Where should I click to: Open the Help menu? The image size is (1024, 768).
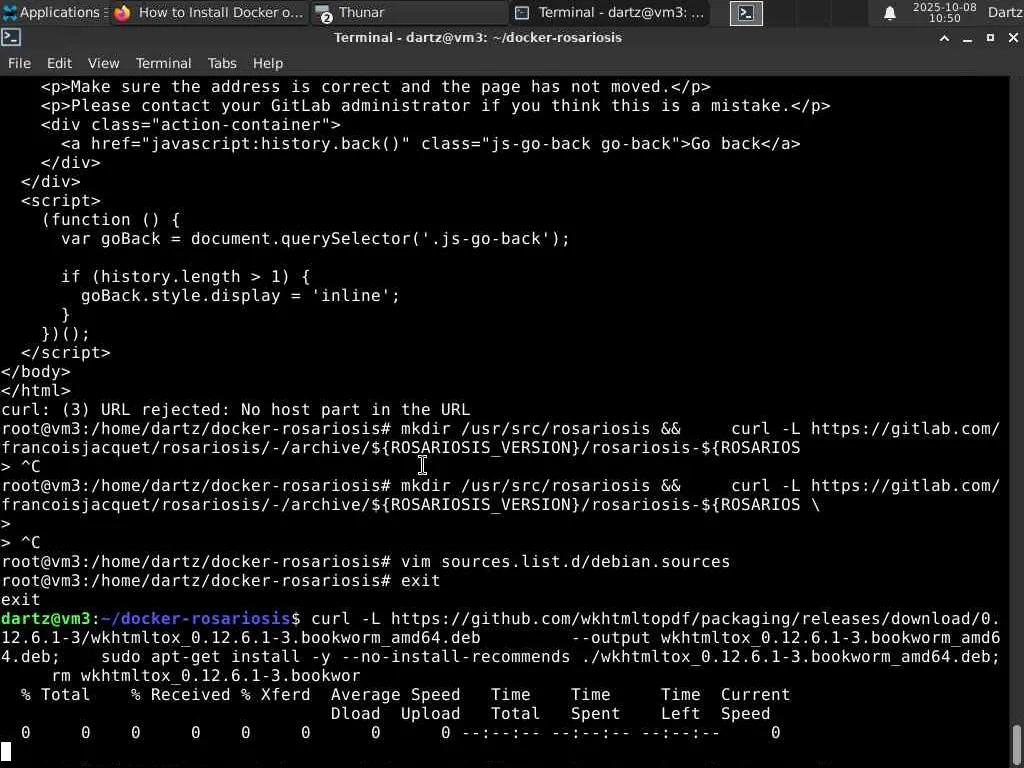[x=268, y=63]
